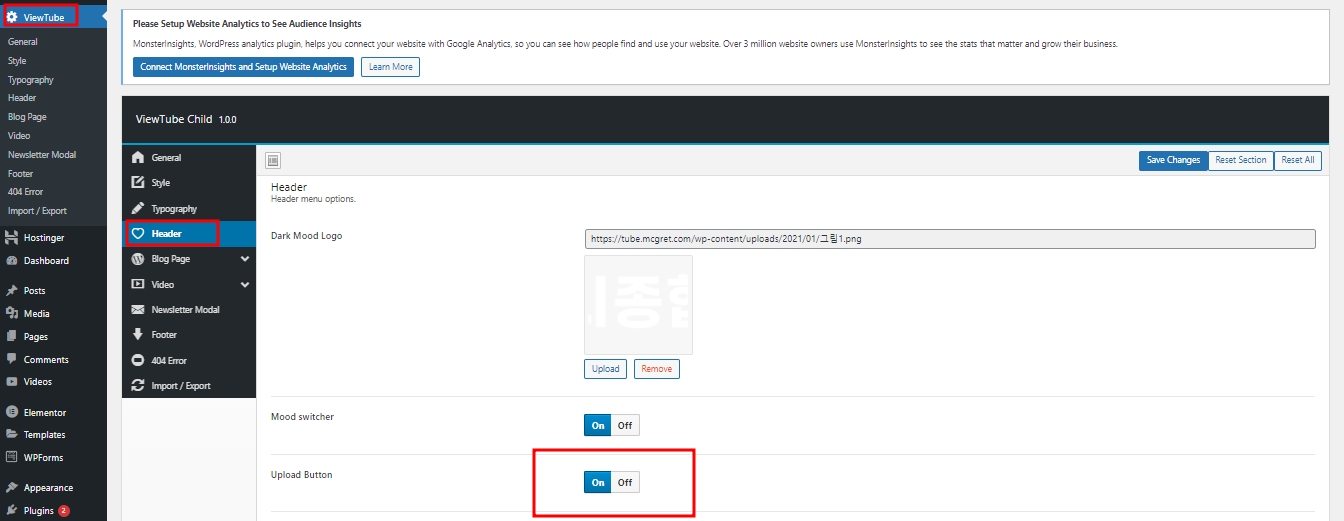The width and height of the screenshot is (1344, 521).
Task: Click Save Changes button
Action: pyautogui.click(x=1173, y=160)
